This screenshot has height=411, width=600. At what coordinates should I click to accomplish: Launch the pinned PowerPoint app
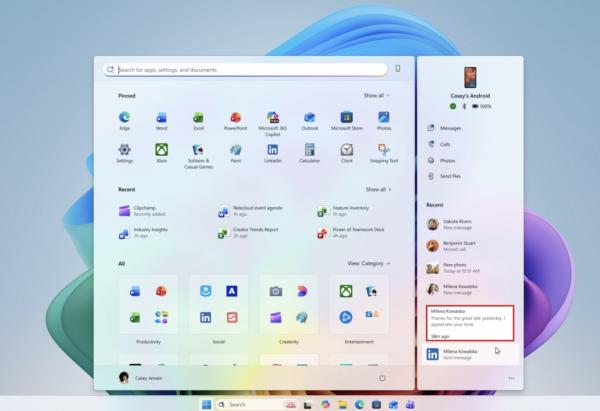point(235,121)
